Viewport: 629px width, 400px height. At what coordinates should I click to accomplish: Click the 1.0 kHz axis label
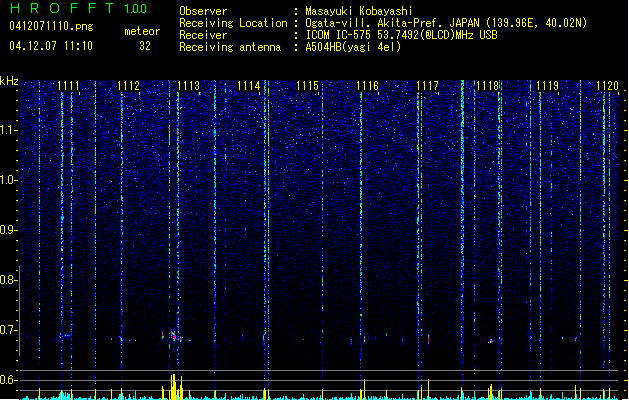point(8,180)
